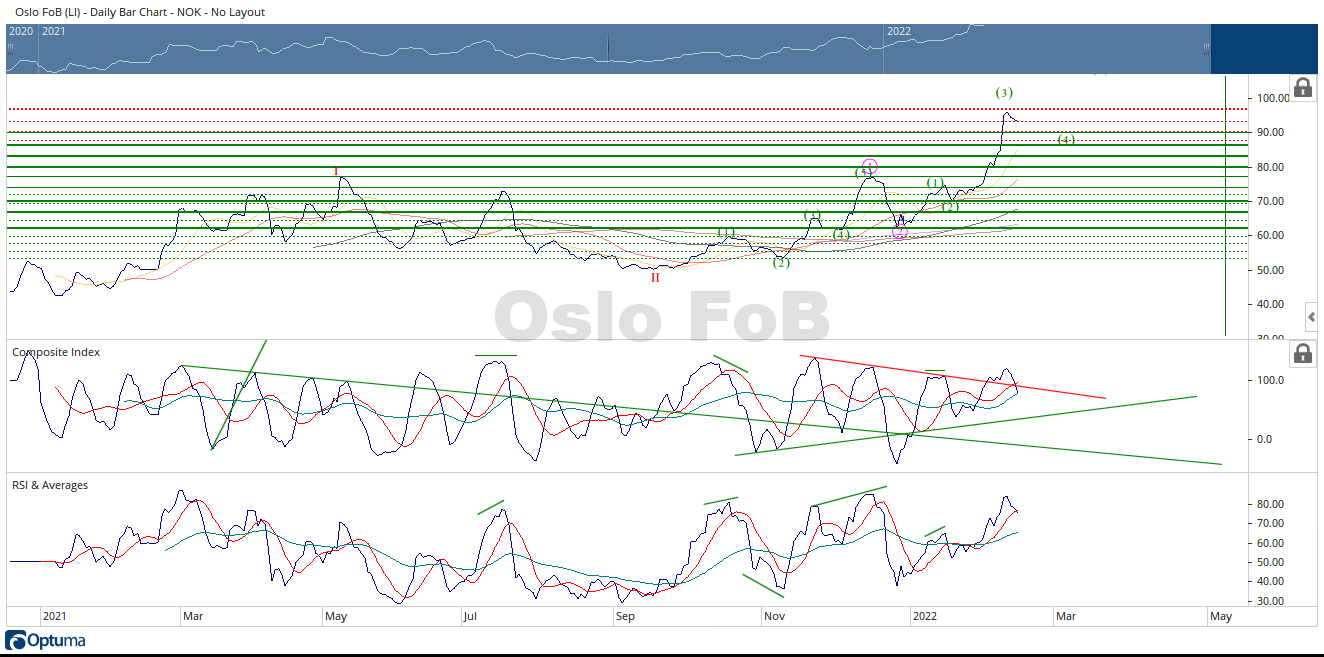
Task: Click the Jul label on the date axis
Action: pyautogui.click(x=470, y=616)
